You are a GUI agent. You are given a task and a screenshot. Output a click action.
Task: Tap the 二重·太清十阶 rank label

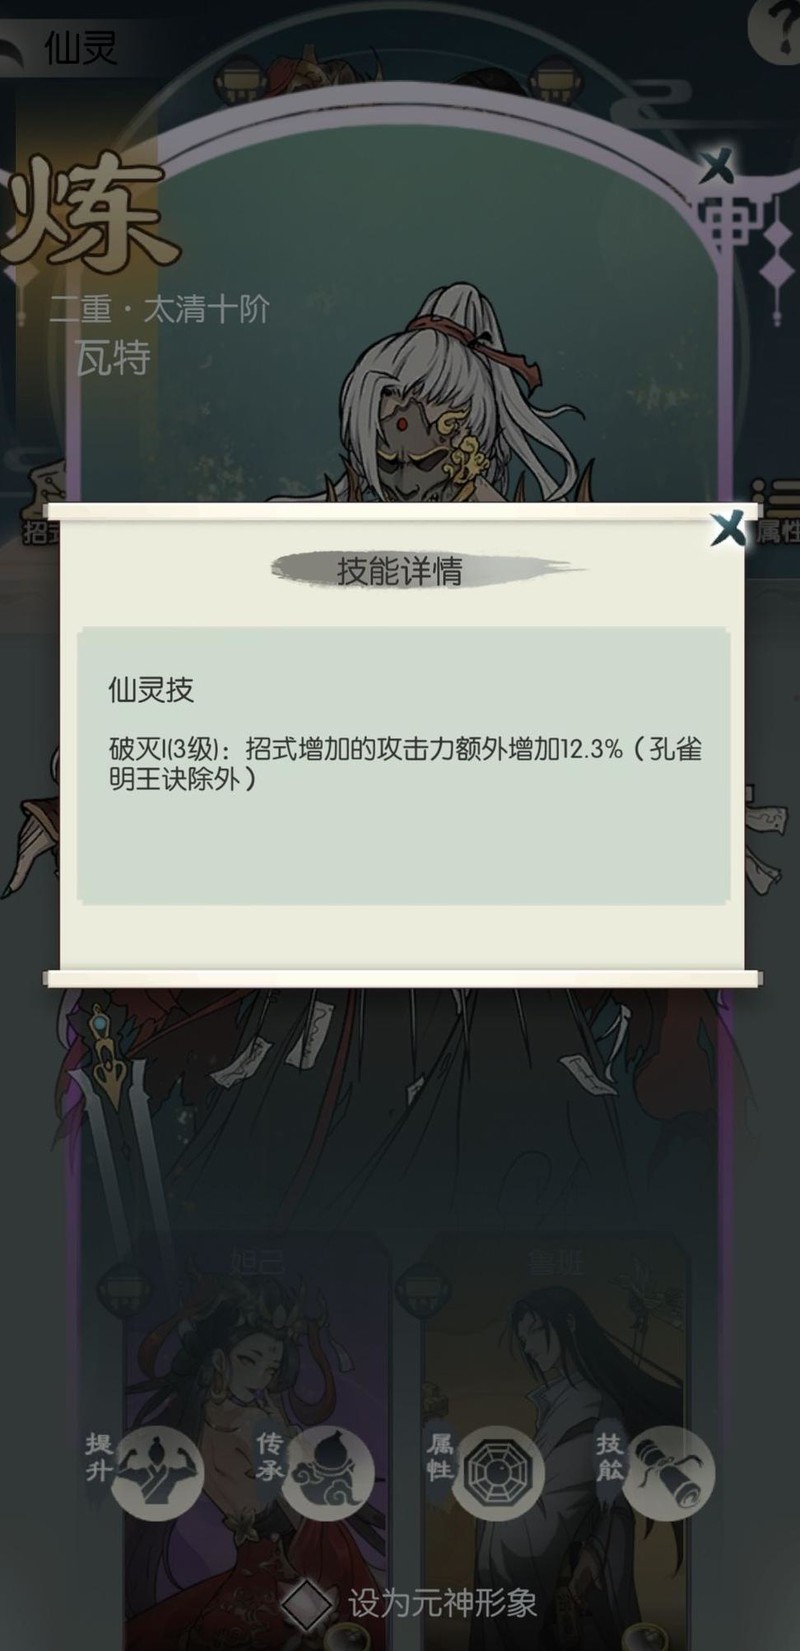[160, 309]
